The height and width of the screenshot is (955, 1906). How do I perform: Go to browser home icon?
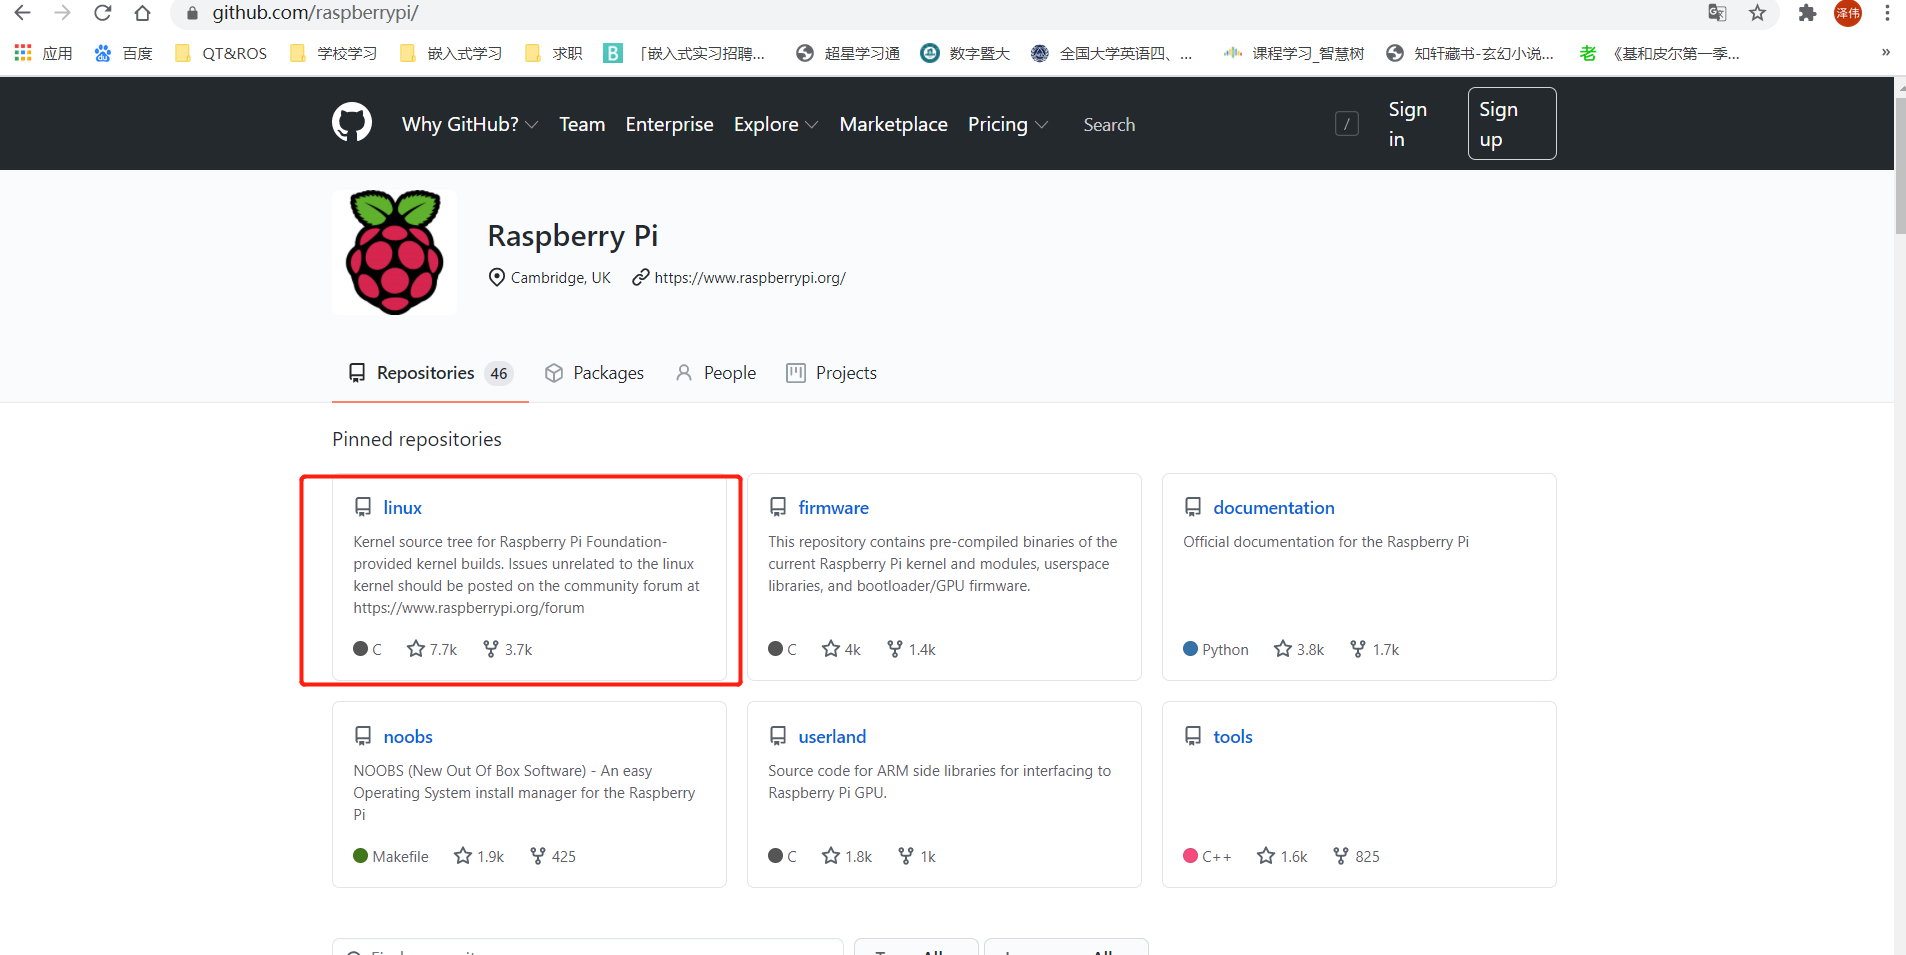tap(142, 13)
